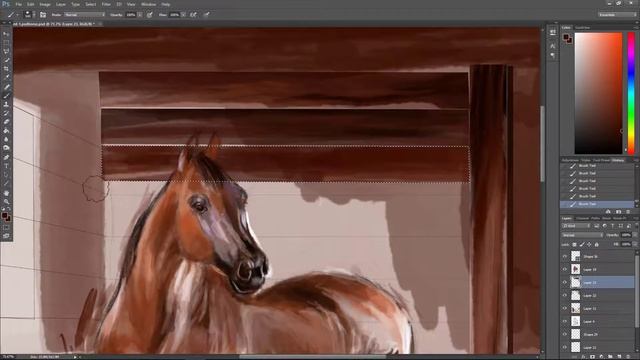Enable airbrush mode in options bar
640x360 pixels.
click(x=193, y=15)
